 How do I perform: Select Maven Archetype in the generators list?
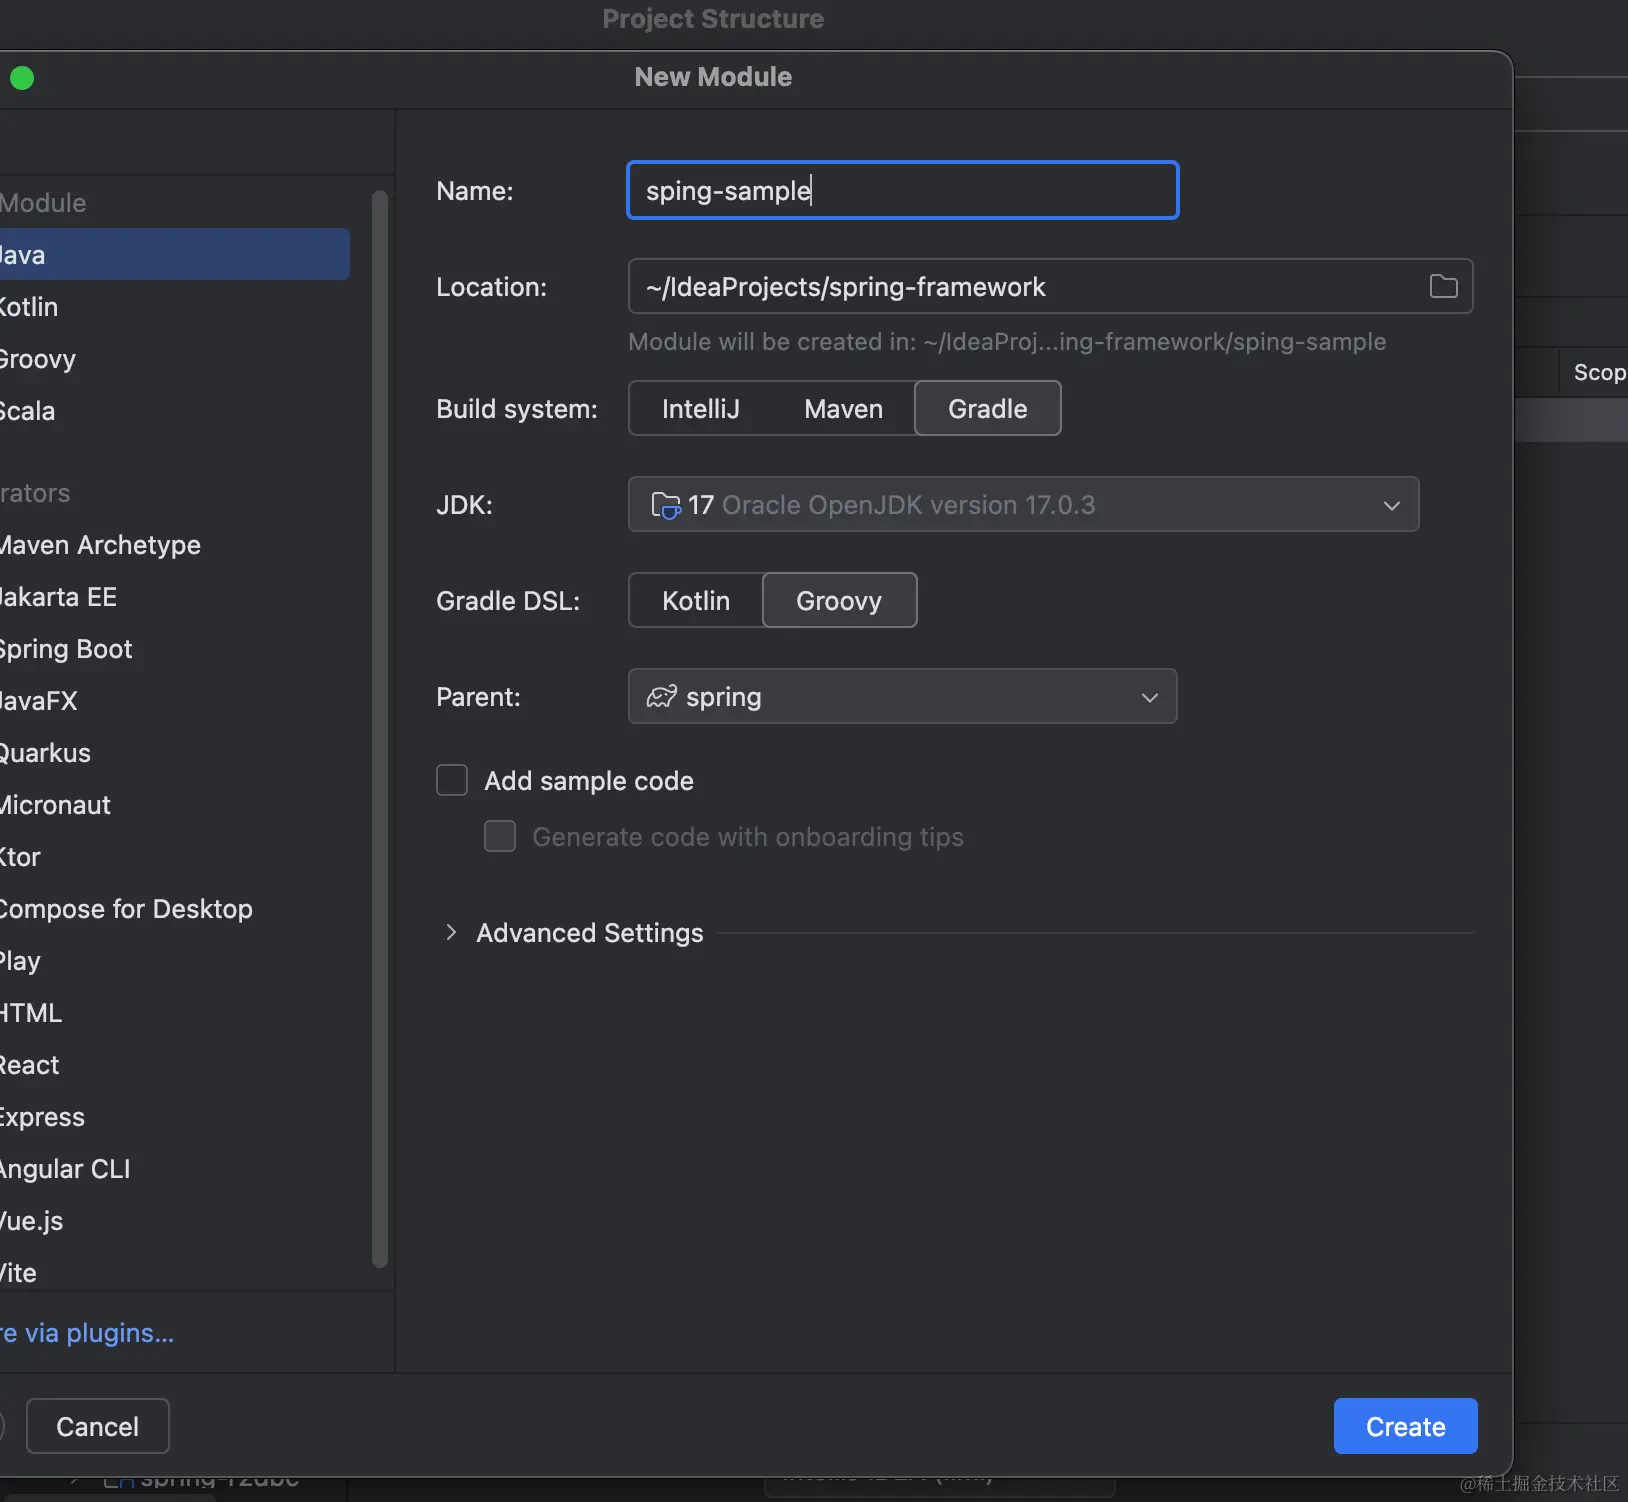(100, 545)
